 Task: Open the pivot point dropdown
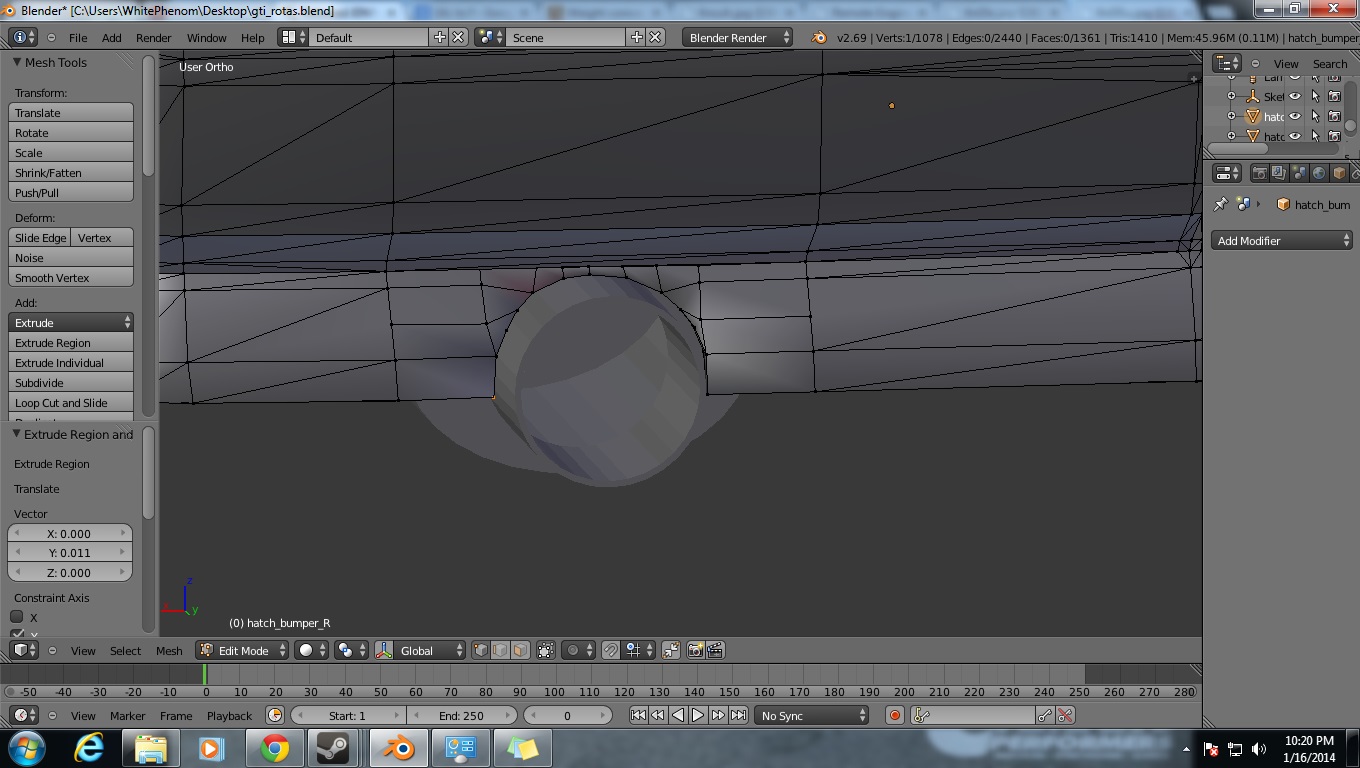(x=351, y=651)
